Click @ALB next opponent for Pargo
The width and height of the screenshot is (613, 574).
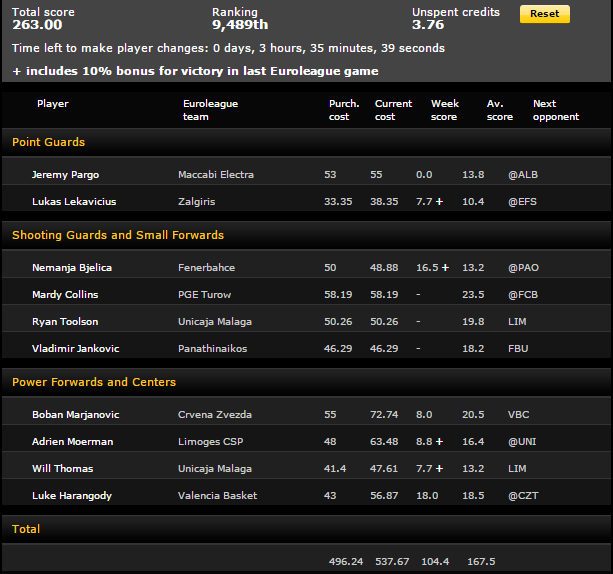coord(523,175)
